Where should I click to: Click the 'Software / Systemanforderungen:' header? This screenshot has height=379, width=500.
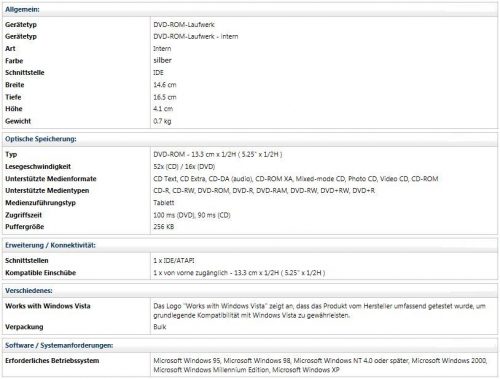point(59,345)
